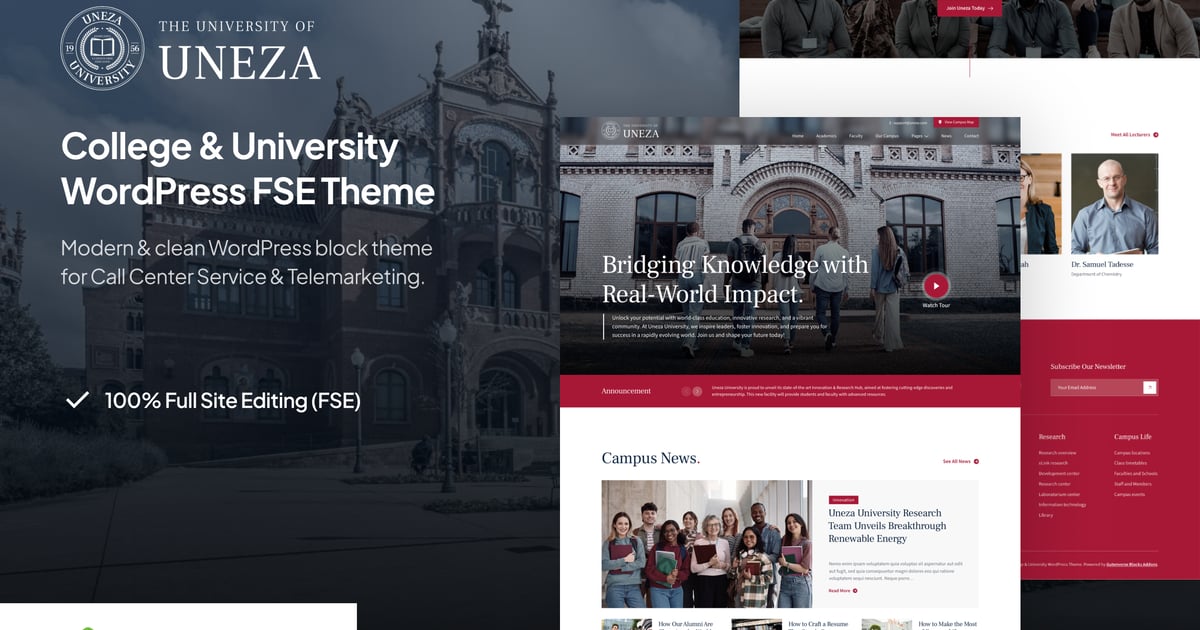Click Read More under renewable energy article
This screenshot has width=1200, height=630.
click(x=843, y=591)
